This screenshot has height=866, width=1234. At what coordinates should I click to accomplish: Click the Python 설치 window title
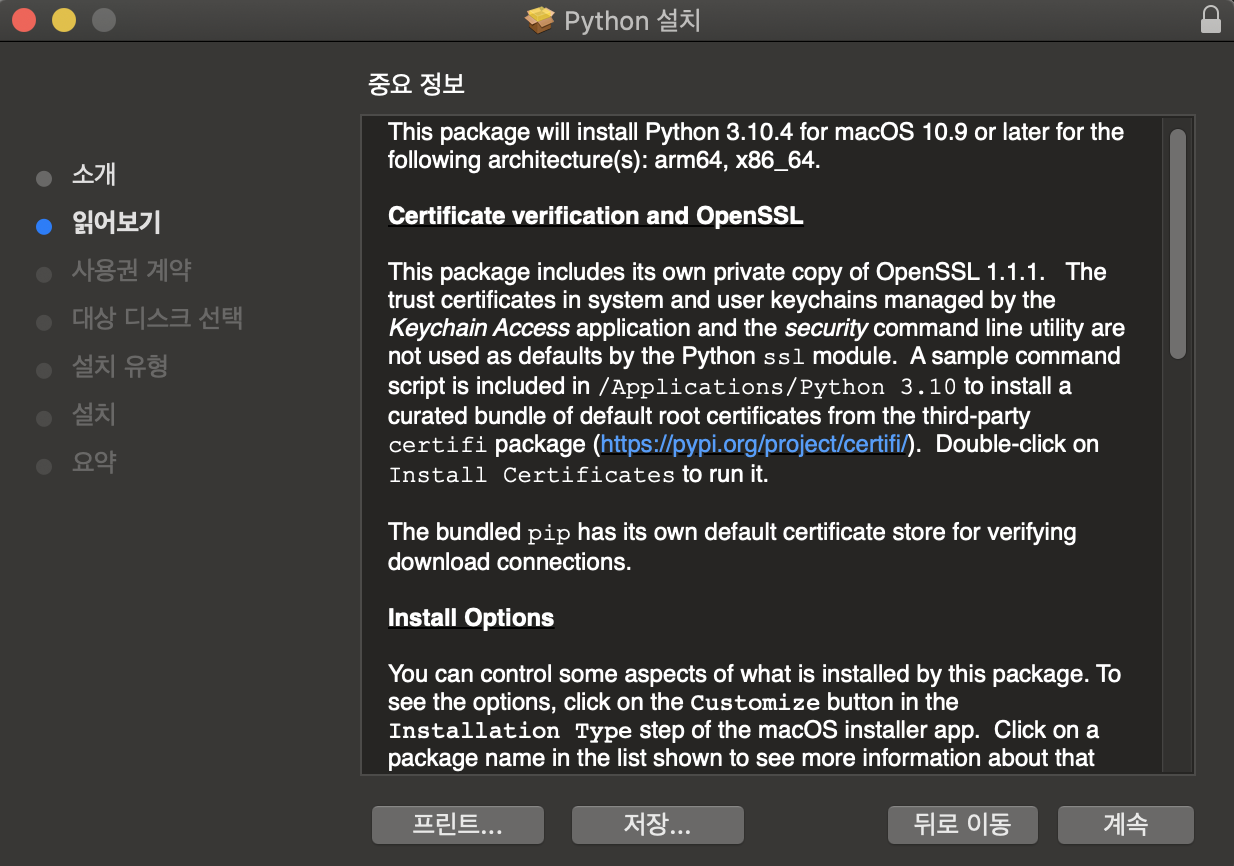[x=632, y=21]
